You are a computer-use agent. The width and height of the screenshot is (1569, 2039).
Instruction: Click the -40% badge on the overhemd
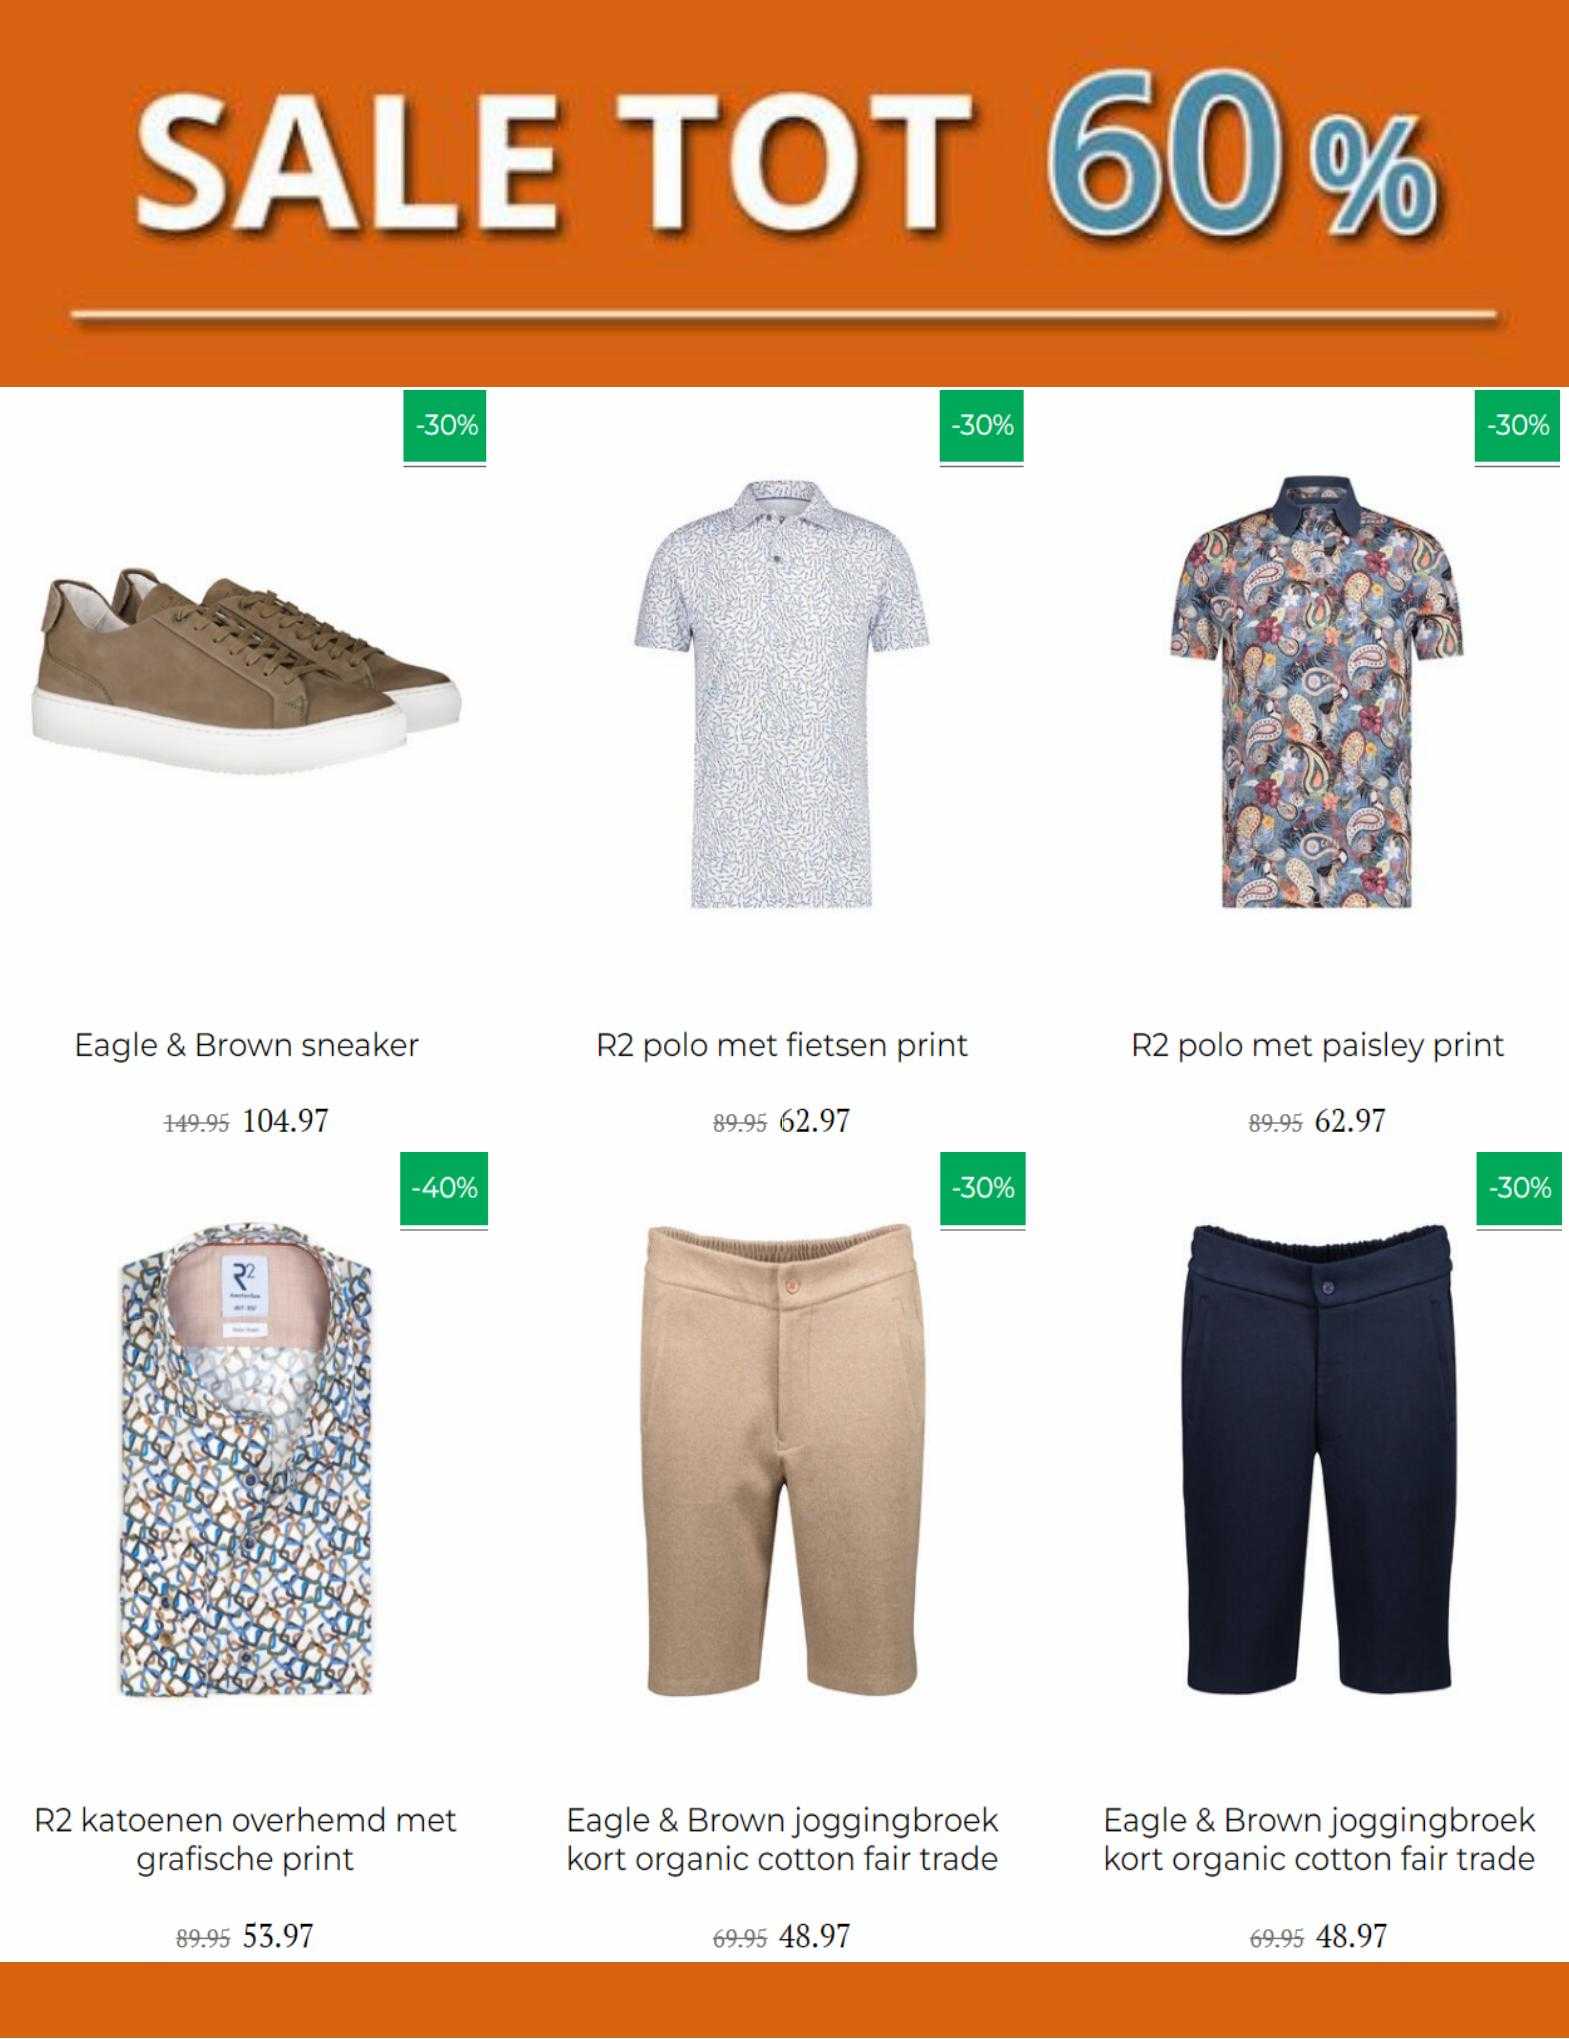(x=444, y=1189)
